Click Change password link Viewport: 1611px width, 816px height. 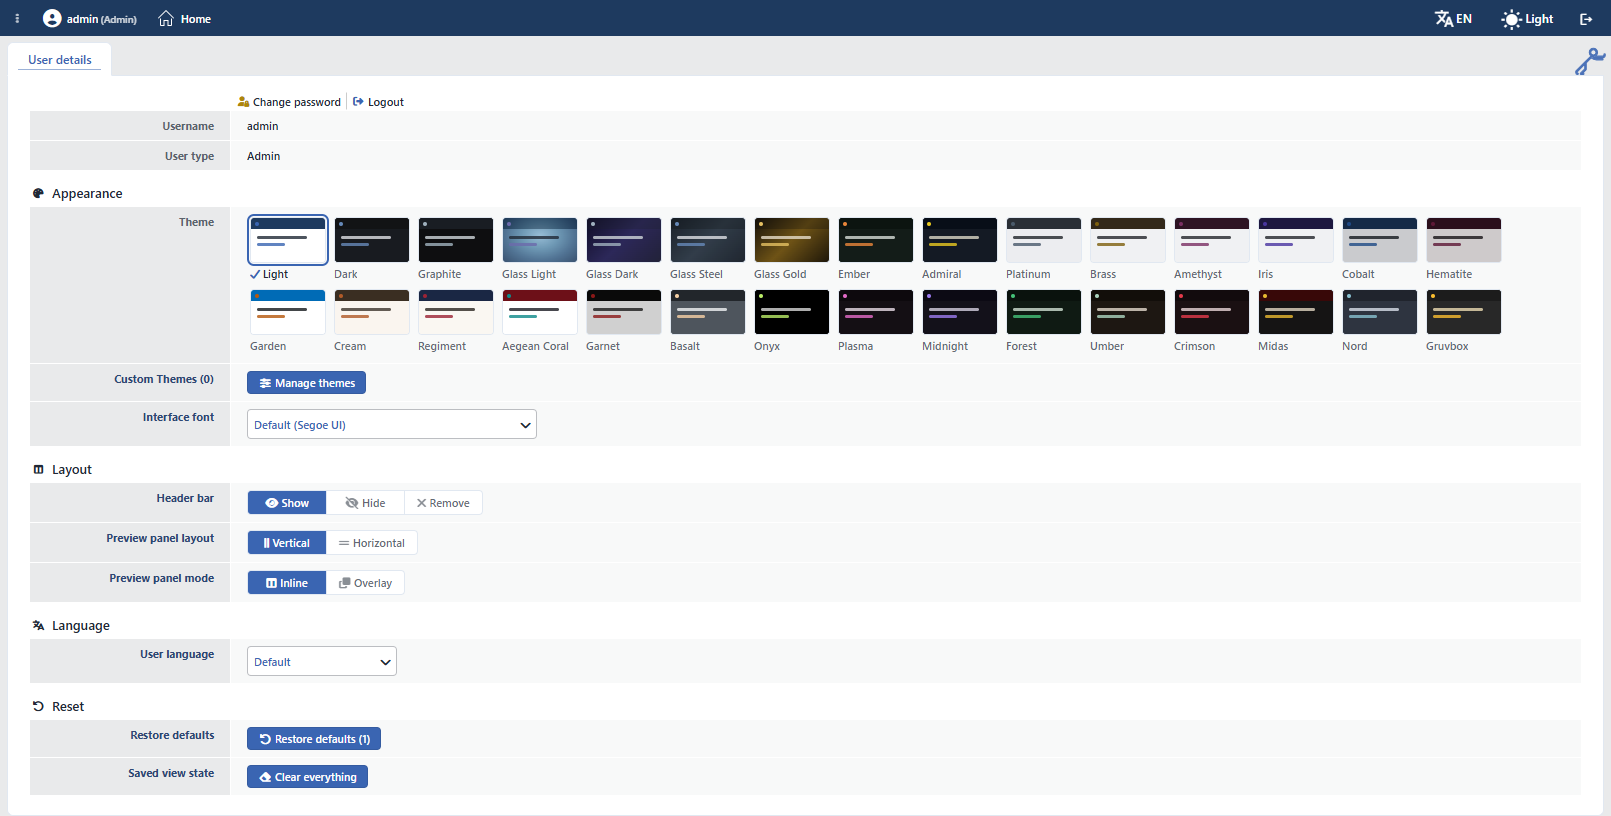pos(289,102)
